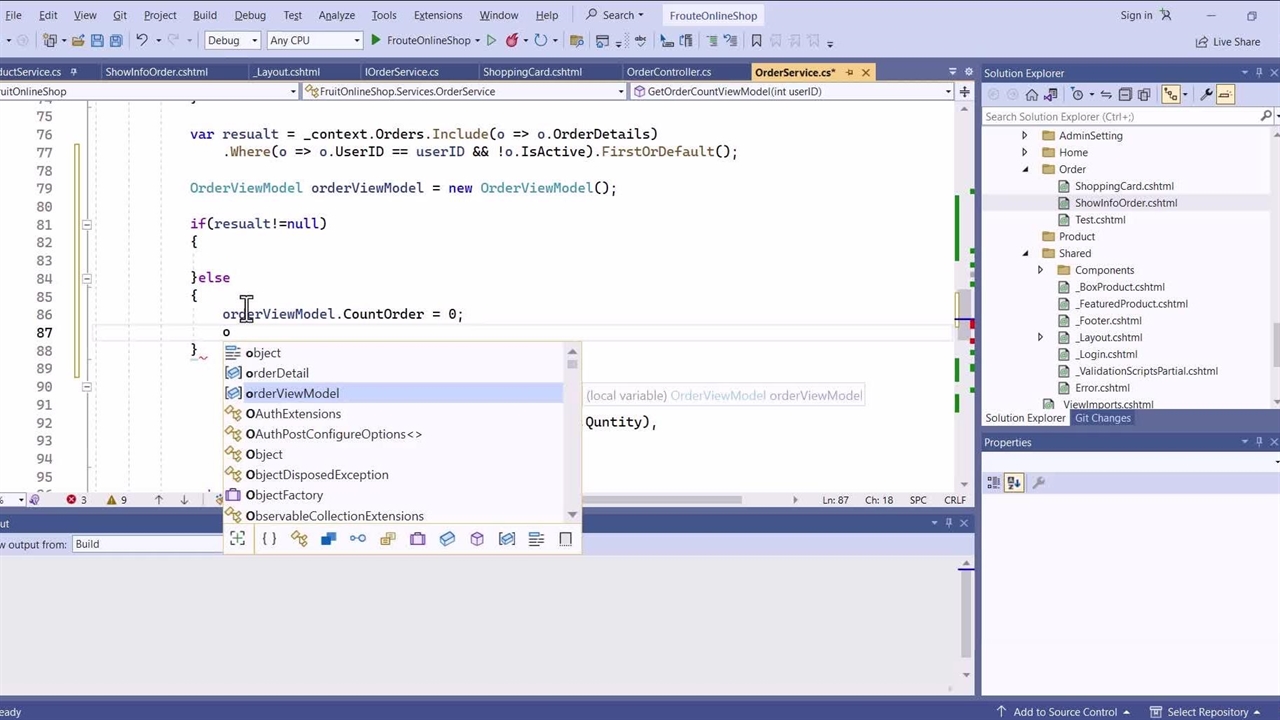Click Collapse All icon in Solution Explorer

point(1125,95)
